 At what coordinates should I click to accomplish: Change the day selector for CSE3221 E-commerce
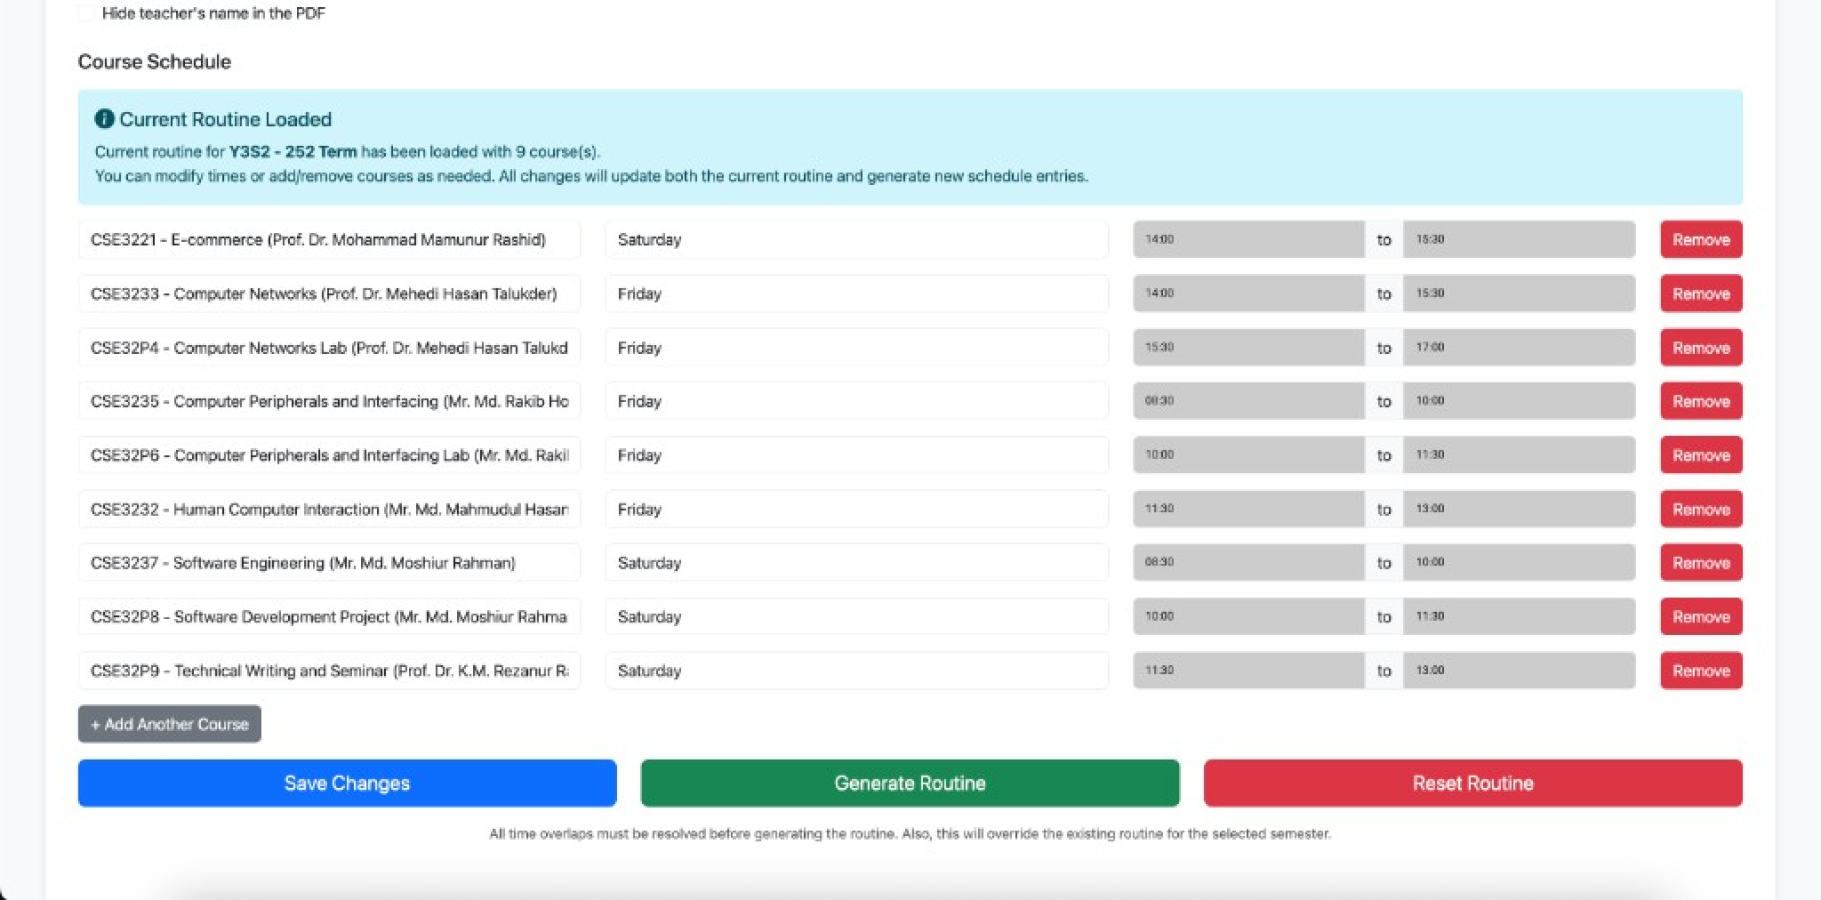tap(857, 240)
